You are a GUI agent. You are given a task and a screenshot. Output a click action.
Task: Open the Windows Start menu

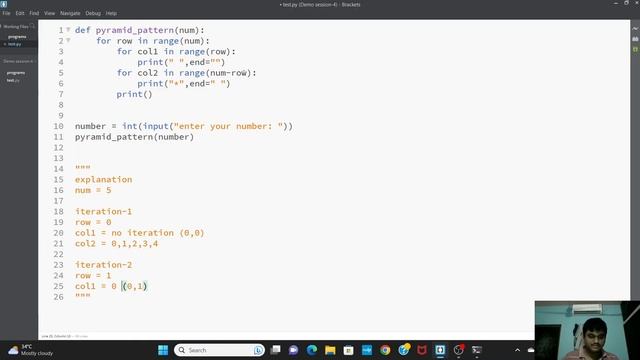click(163, 350)
